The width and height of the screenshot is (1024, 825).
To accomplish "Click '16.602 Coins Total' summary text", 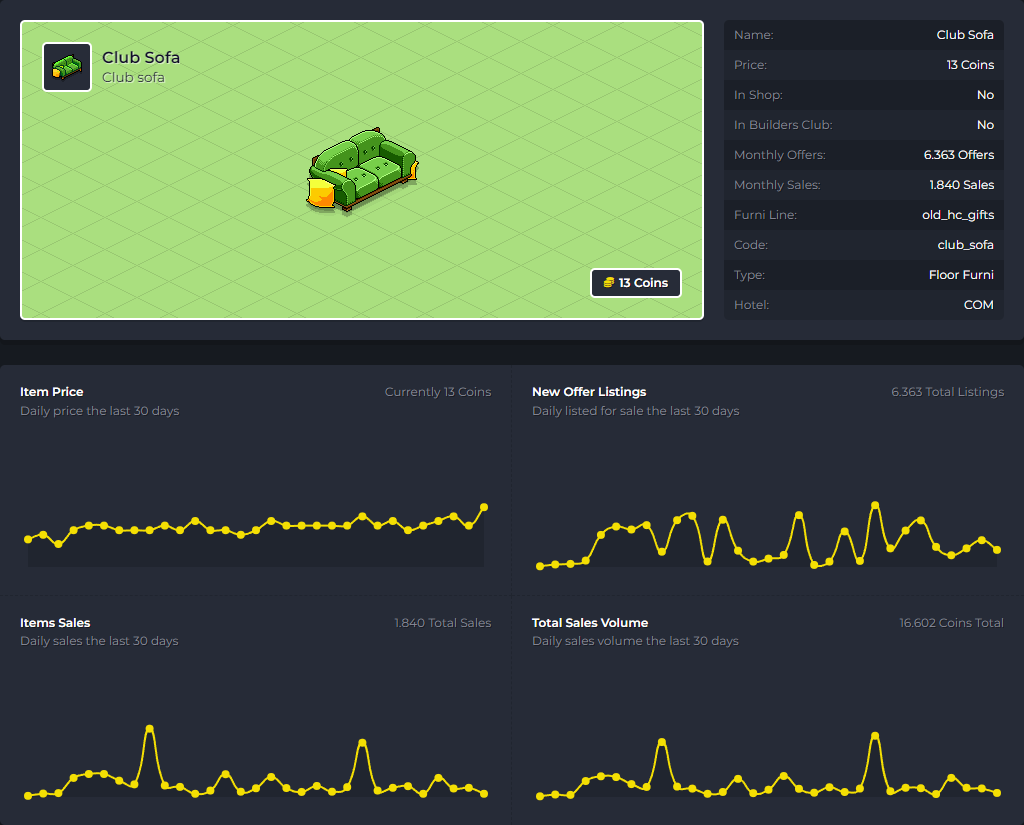I will click(x=952, y=623).
